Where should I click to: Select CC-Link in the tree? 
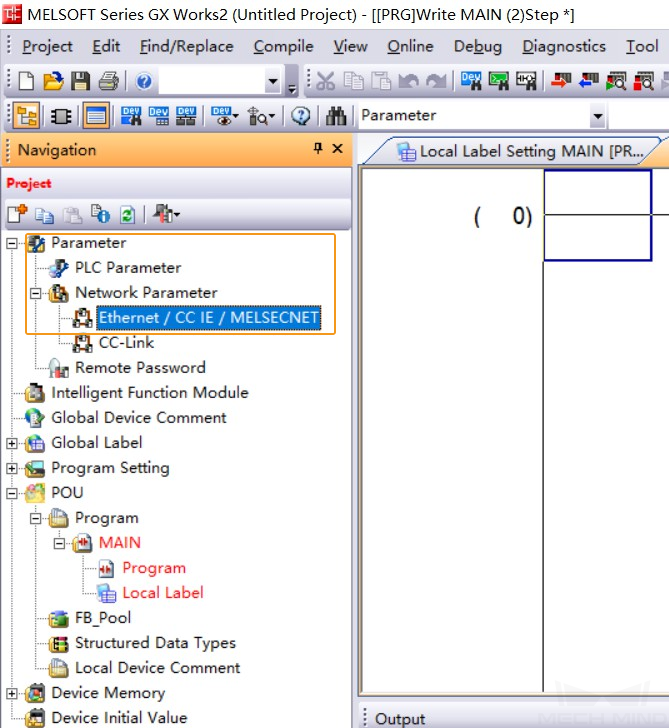click(x=126, y=343)
